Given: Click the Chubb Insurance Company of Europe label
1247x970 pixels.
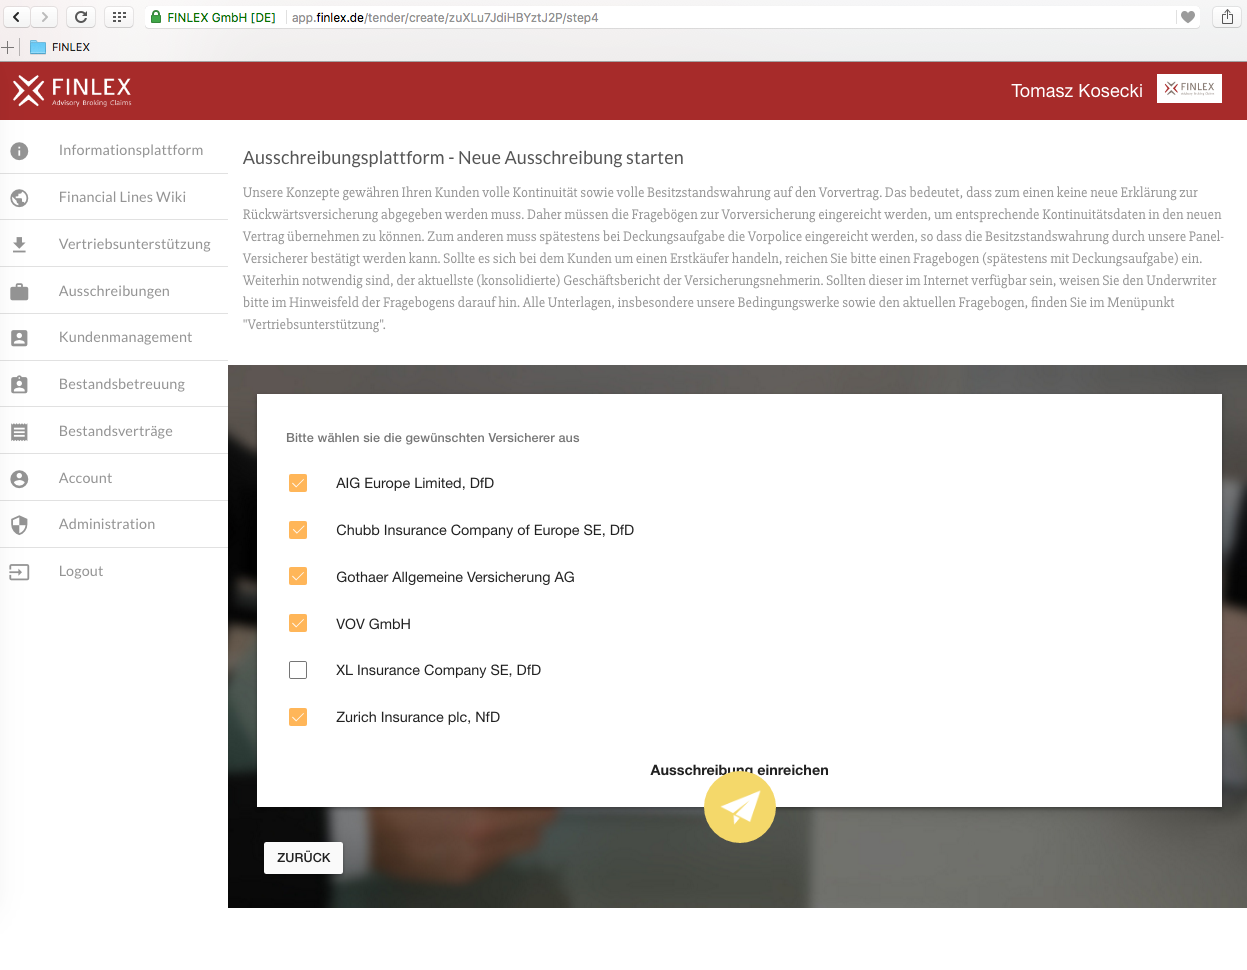Looking at the screenshot, I should coord(485,530).
